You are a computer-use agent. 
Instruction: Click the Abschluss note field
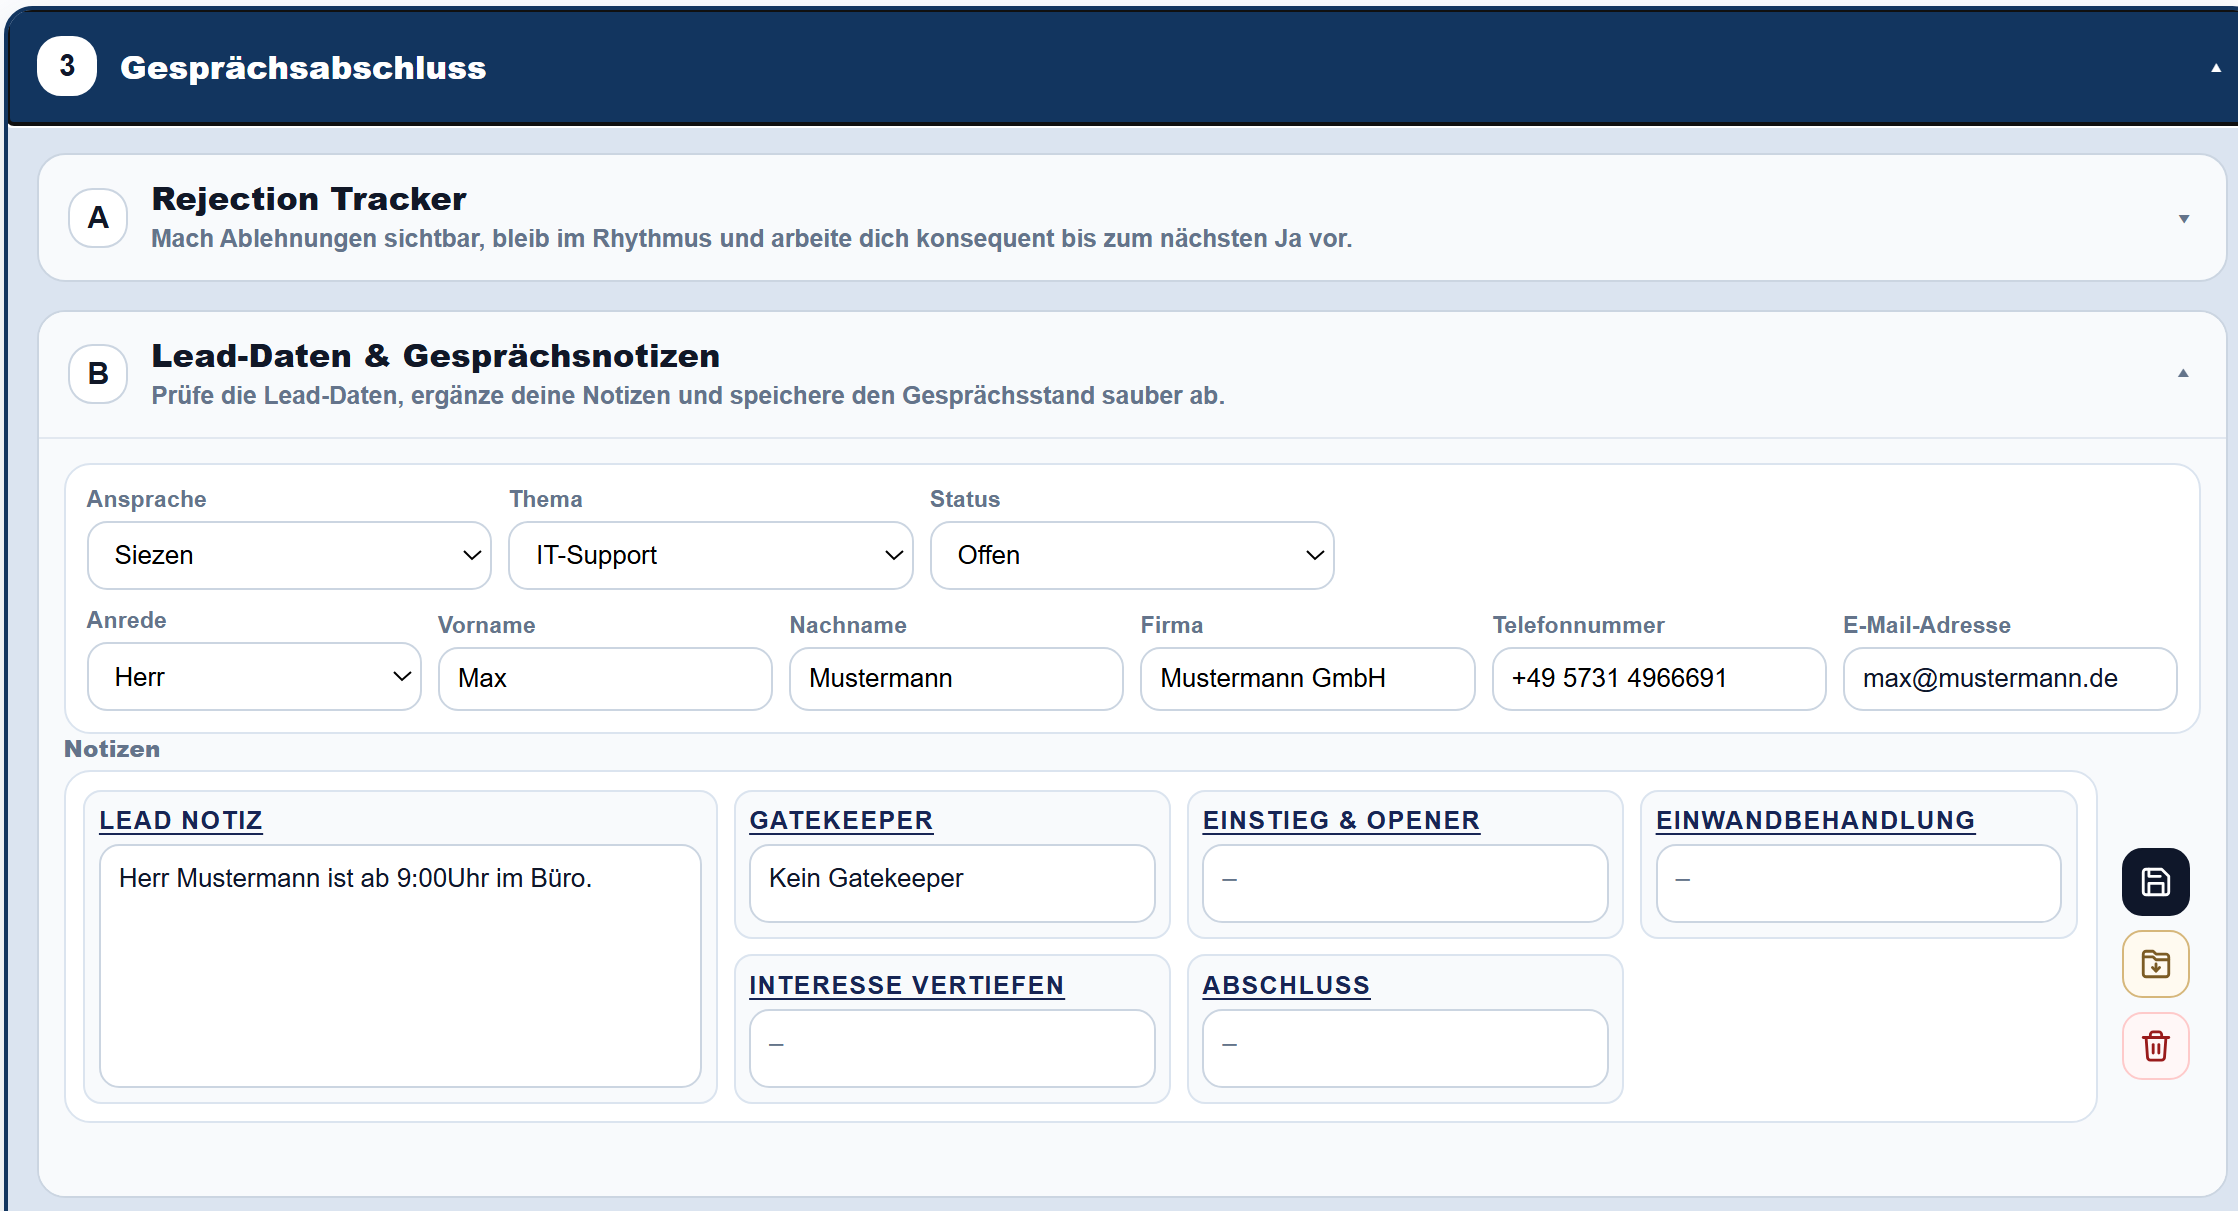pos(1405,1048)
